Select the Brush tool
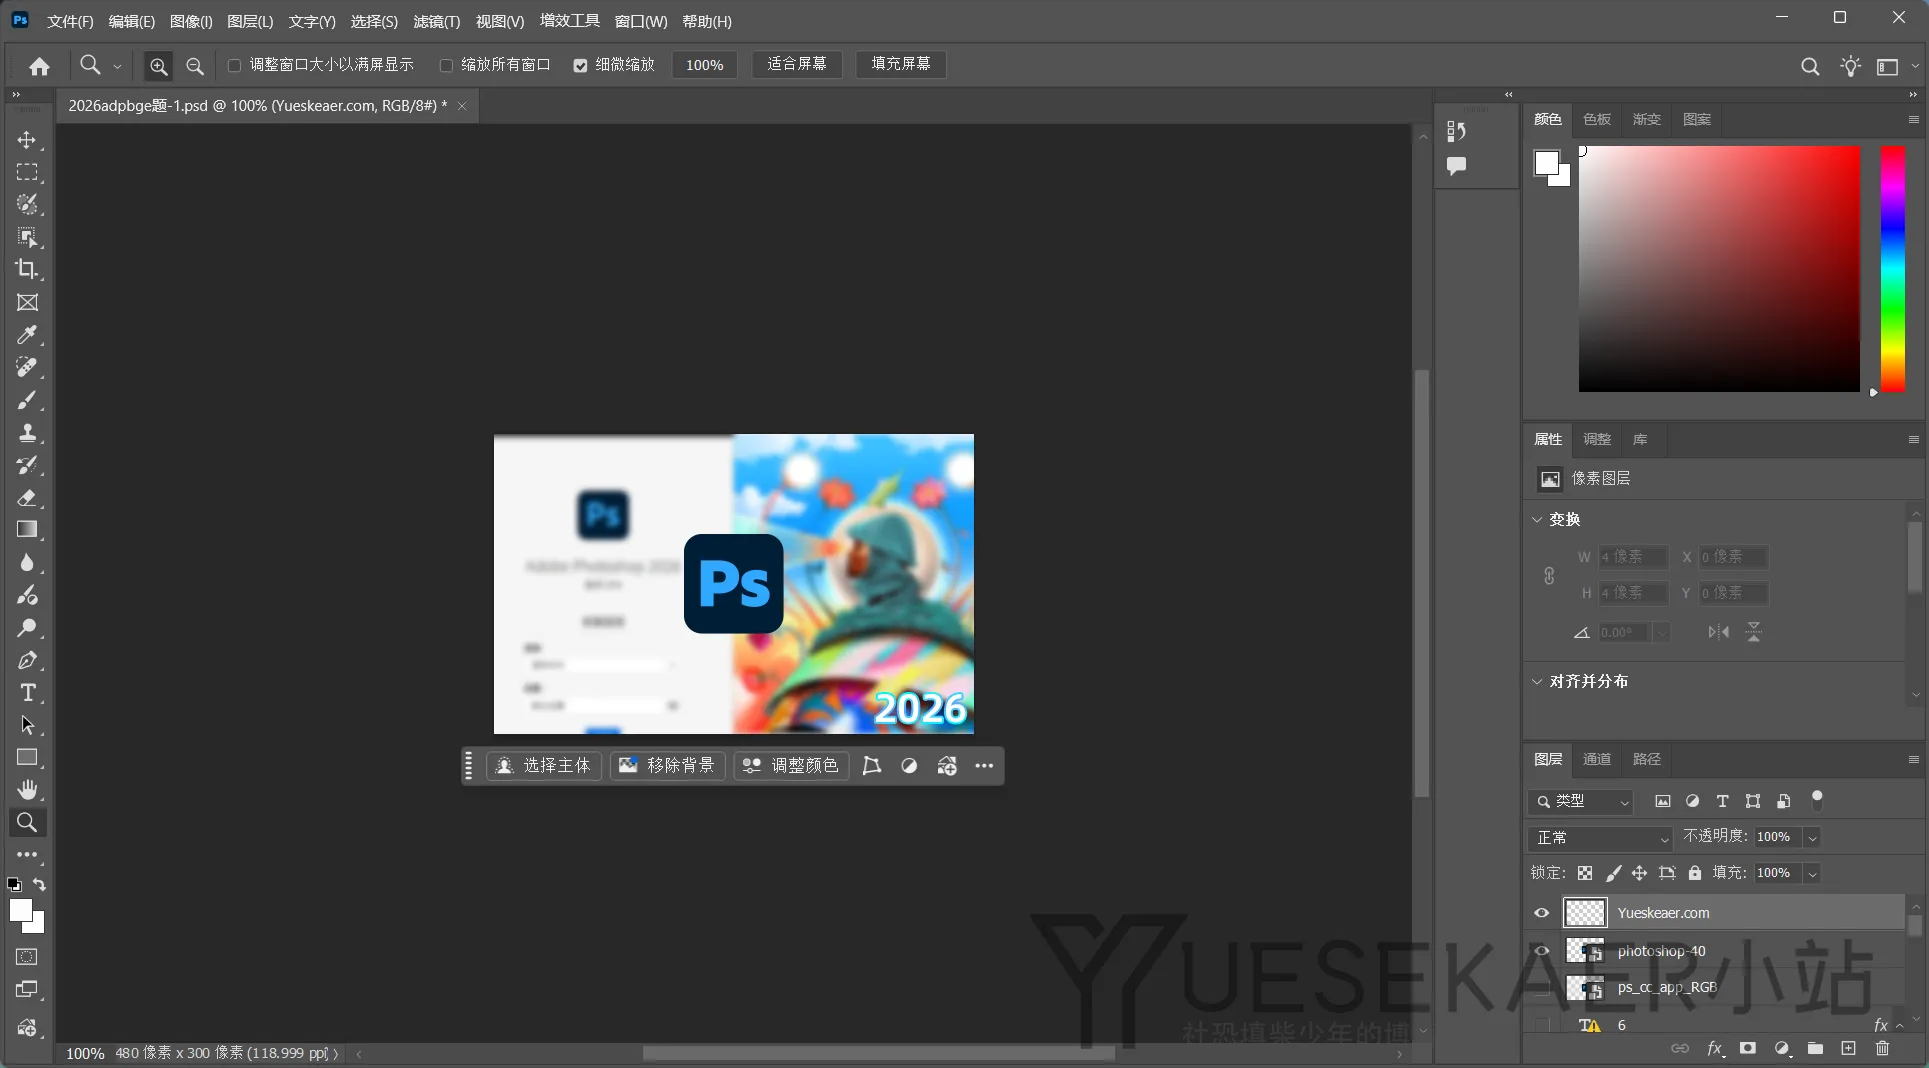Viewport: 1929px width, 1068px height. point(27,400)
